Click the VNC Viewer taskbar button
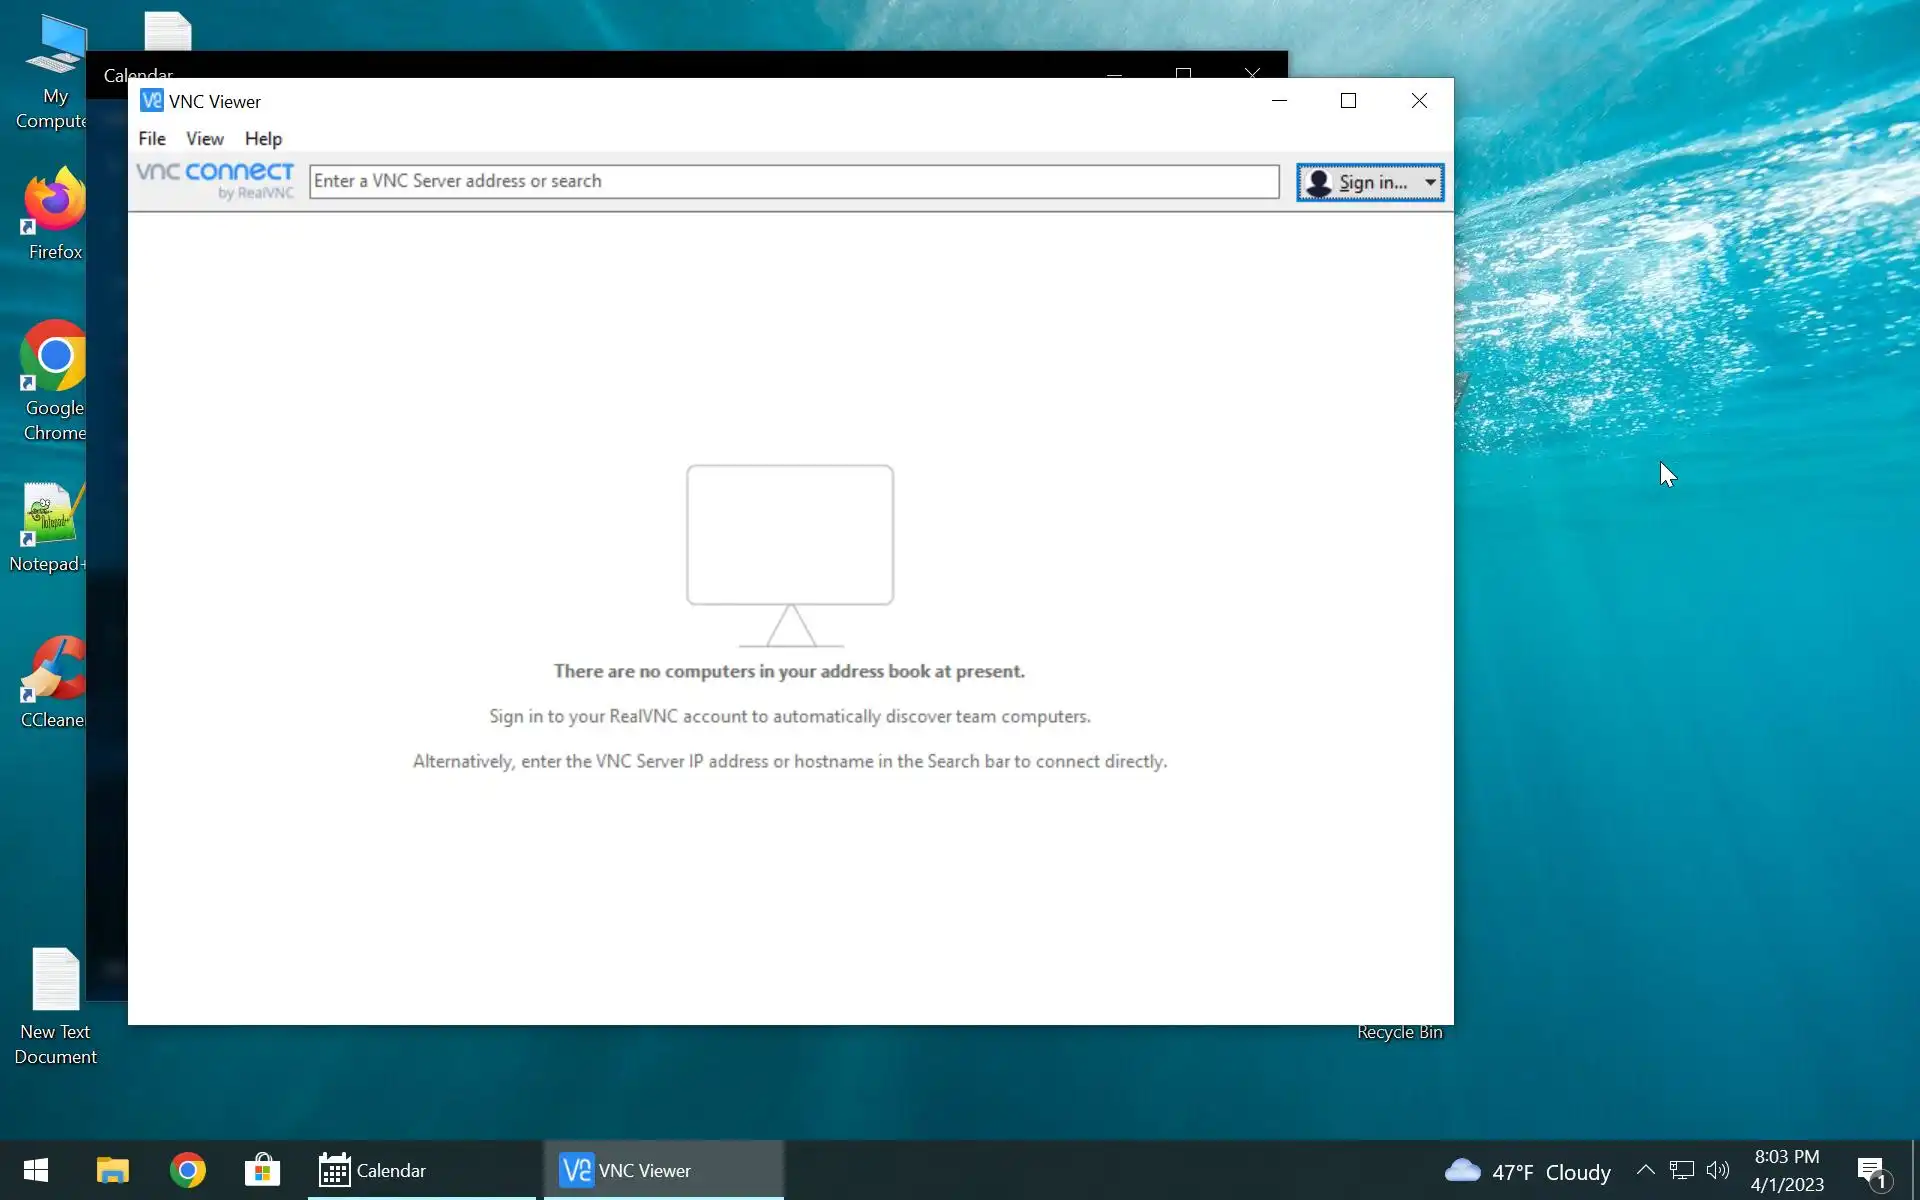 [x=626, y=1170]
